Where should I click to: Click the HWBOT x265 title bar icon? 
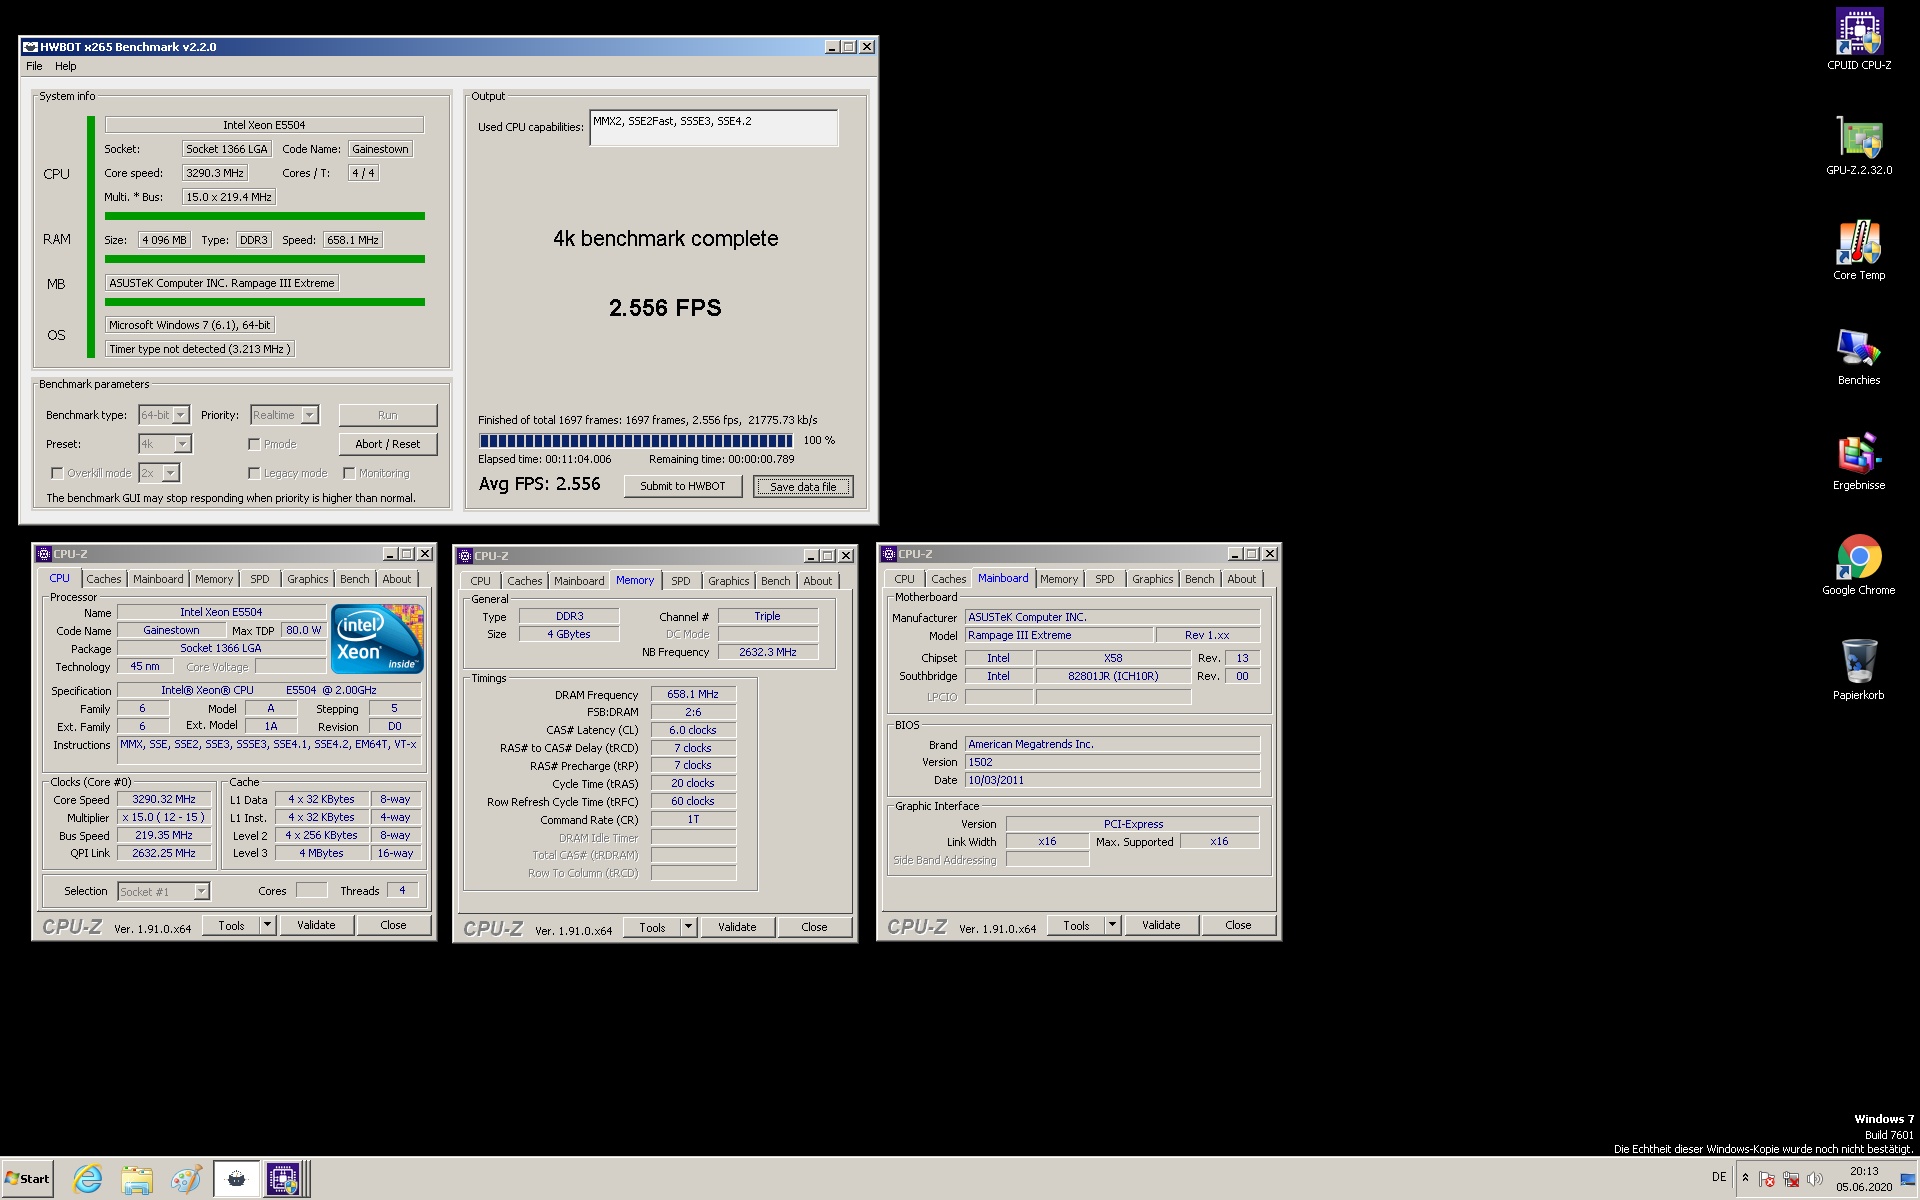click(30, 47)
